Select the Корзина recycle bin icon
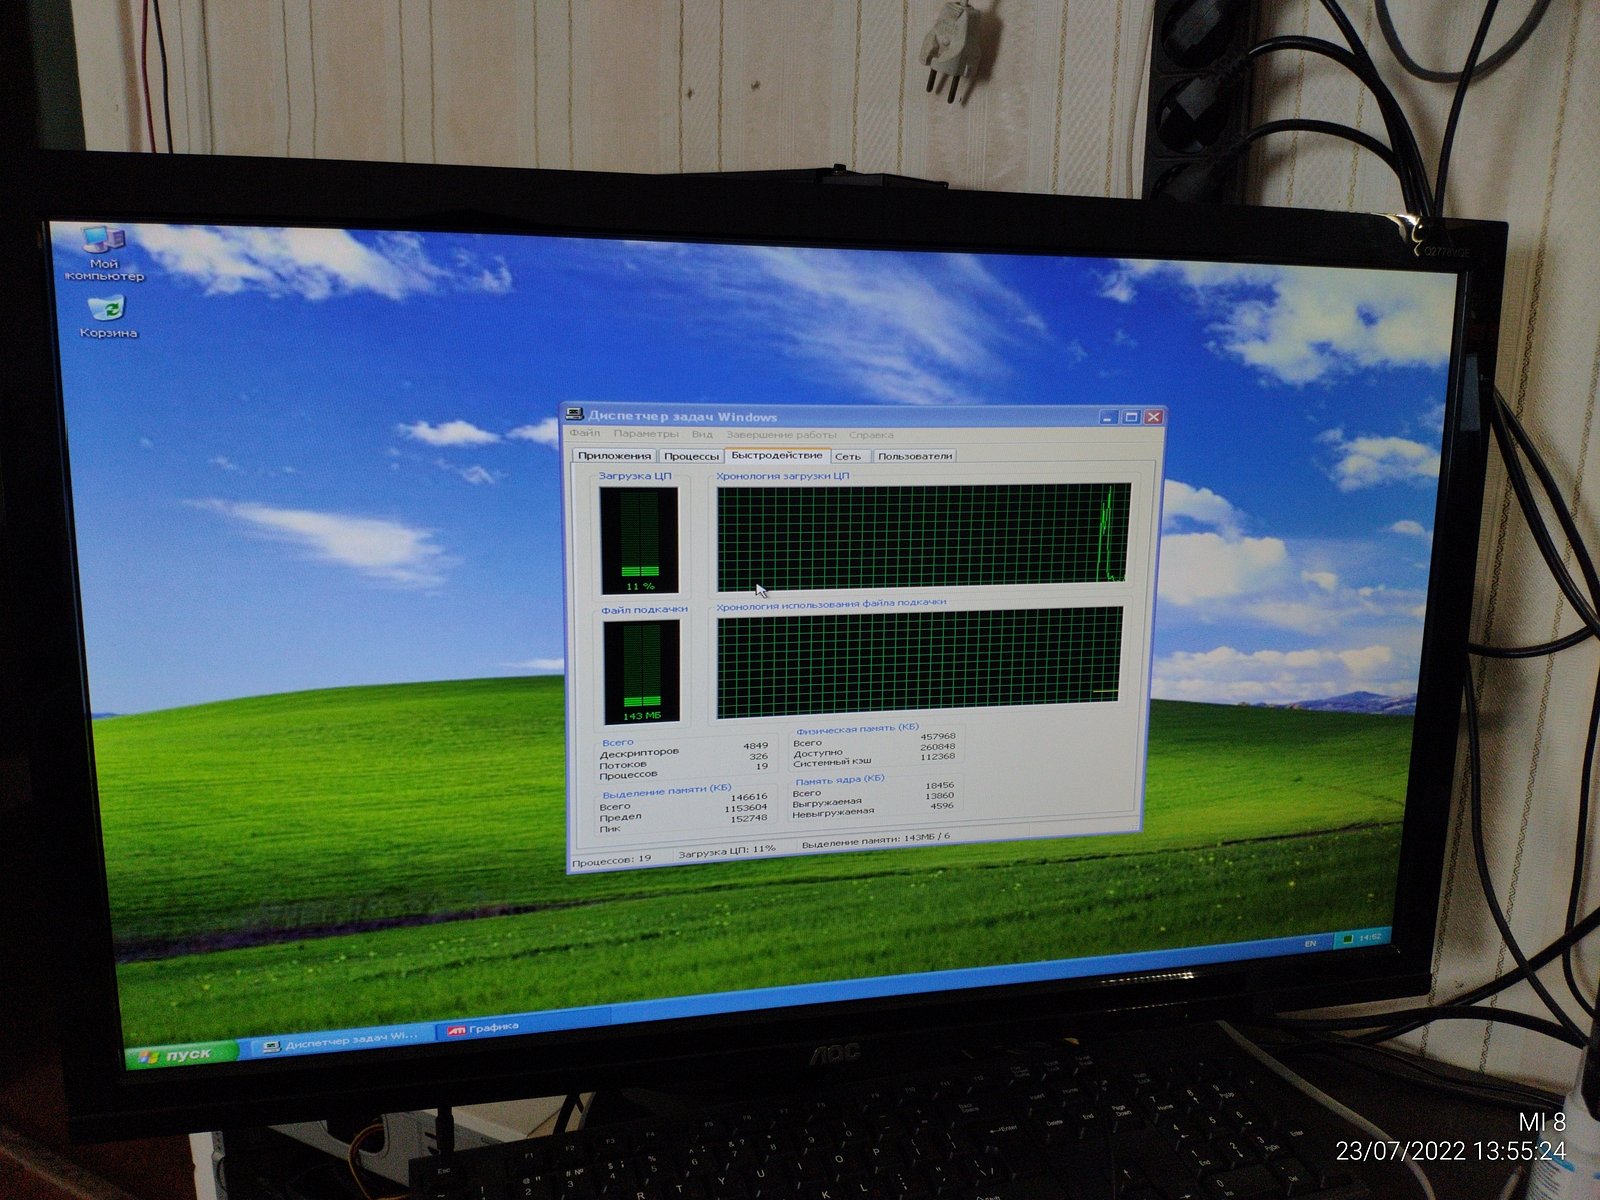The width and height of the screenshot is (1600, 1200). tap(108, 316)
